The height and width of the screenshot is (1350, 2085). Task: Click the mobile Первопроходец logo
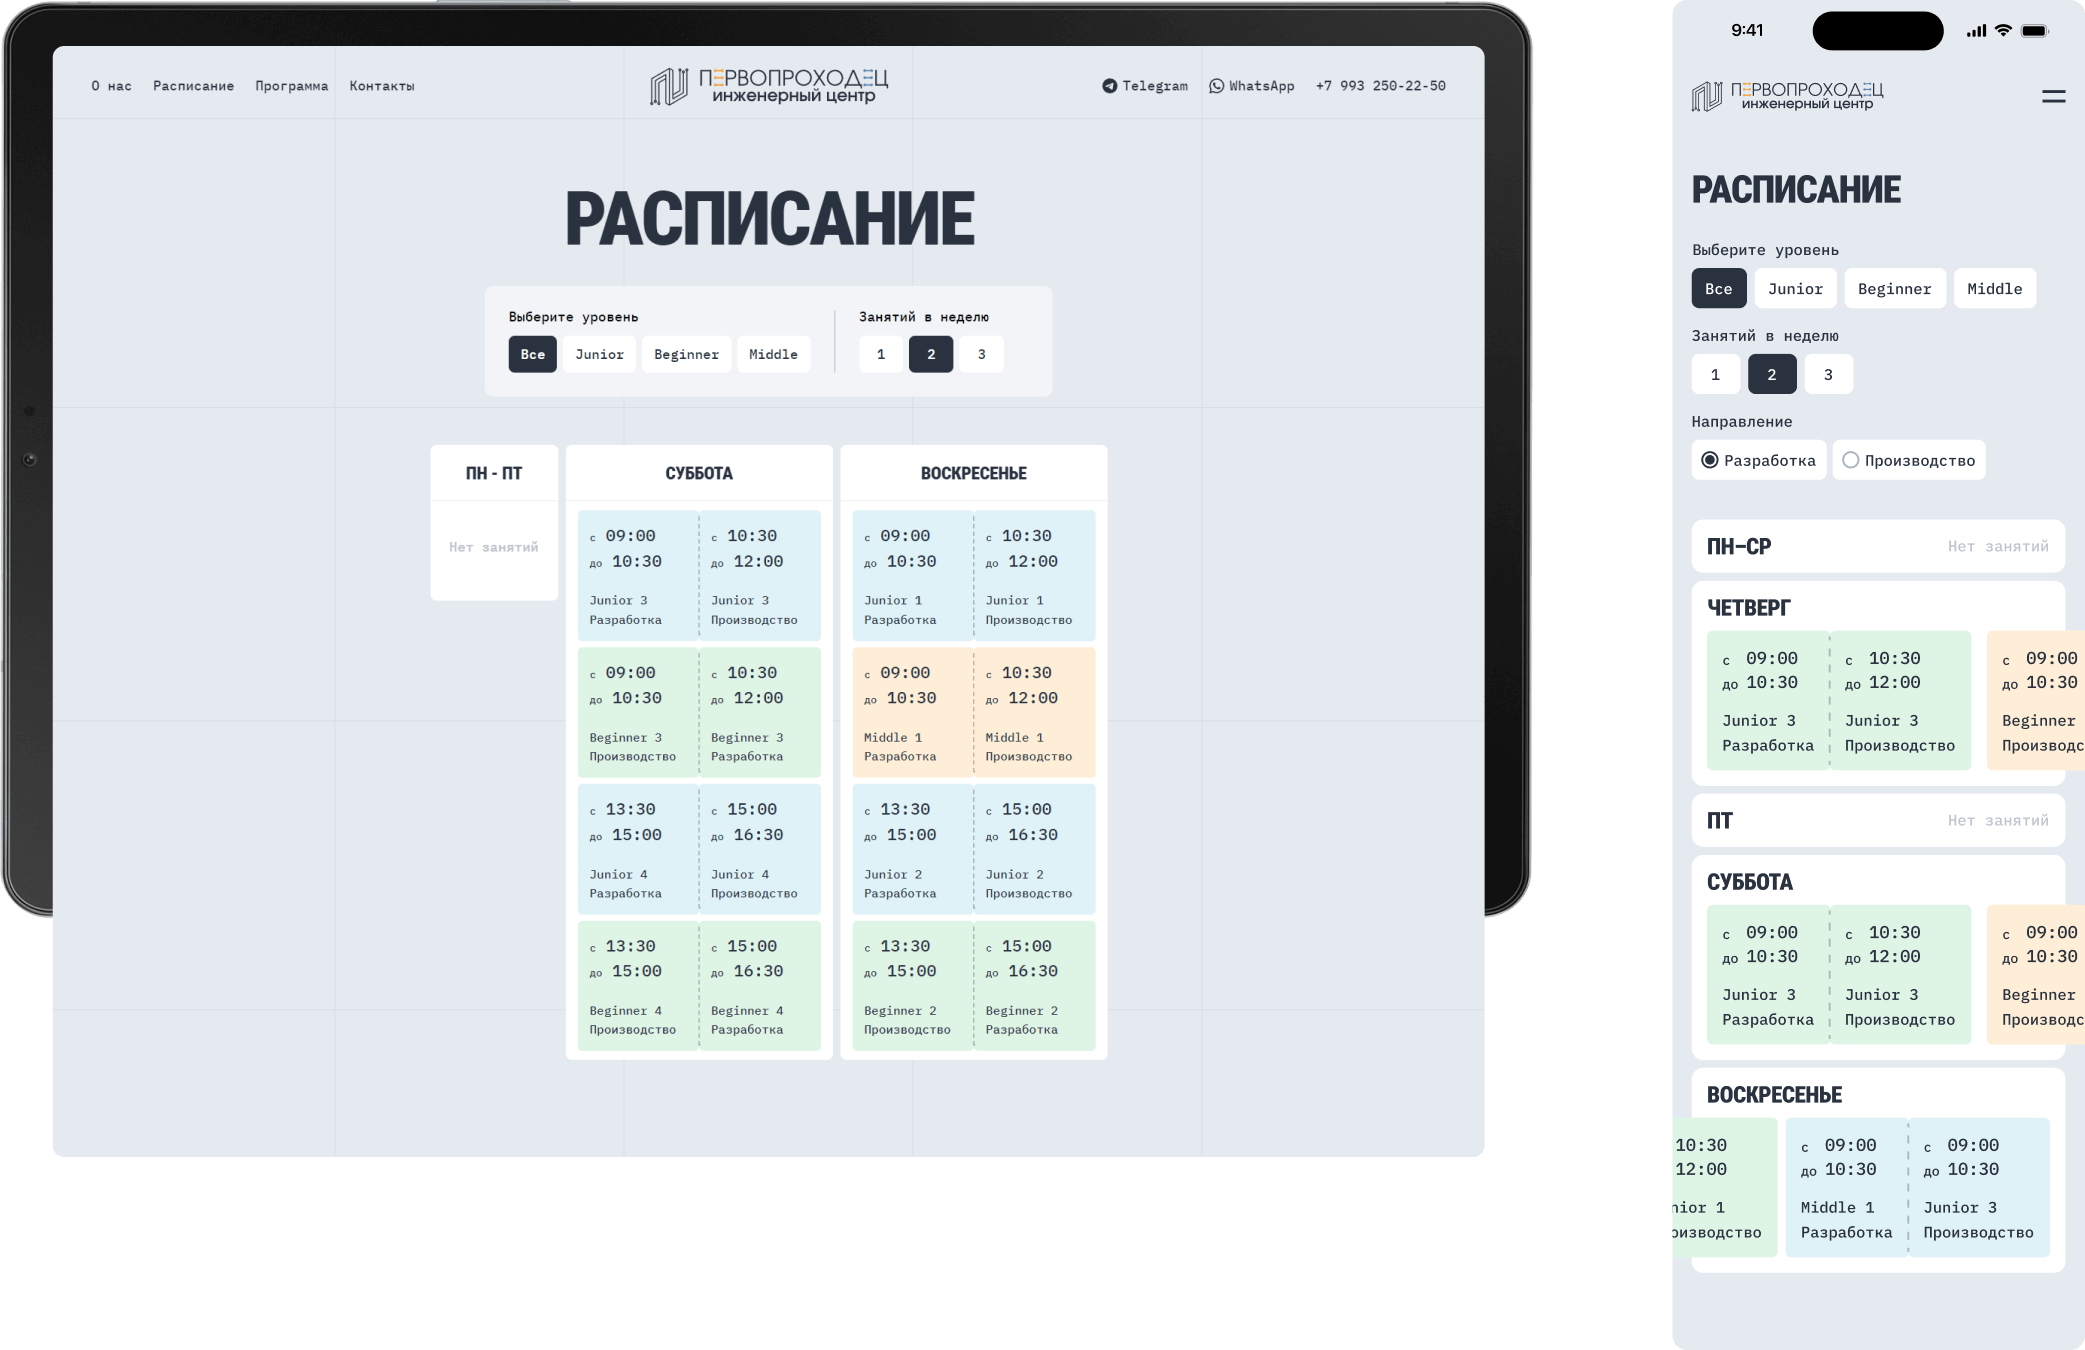1787,96
